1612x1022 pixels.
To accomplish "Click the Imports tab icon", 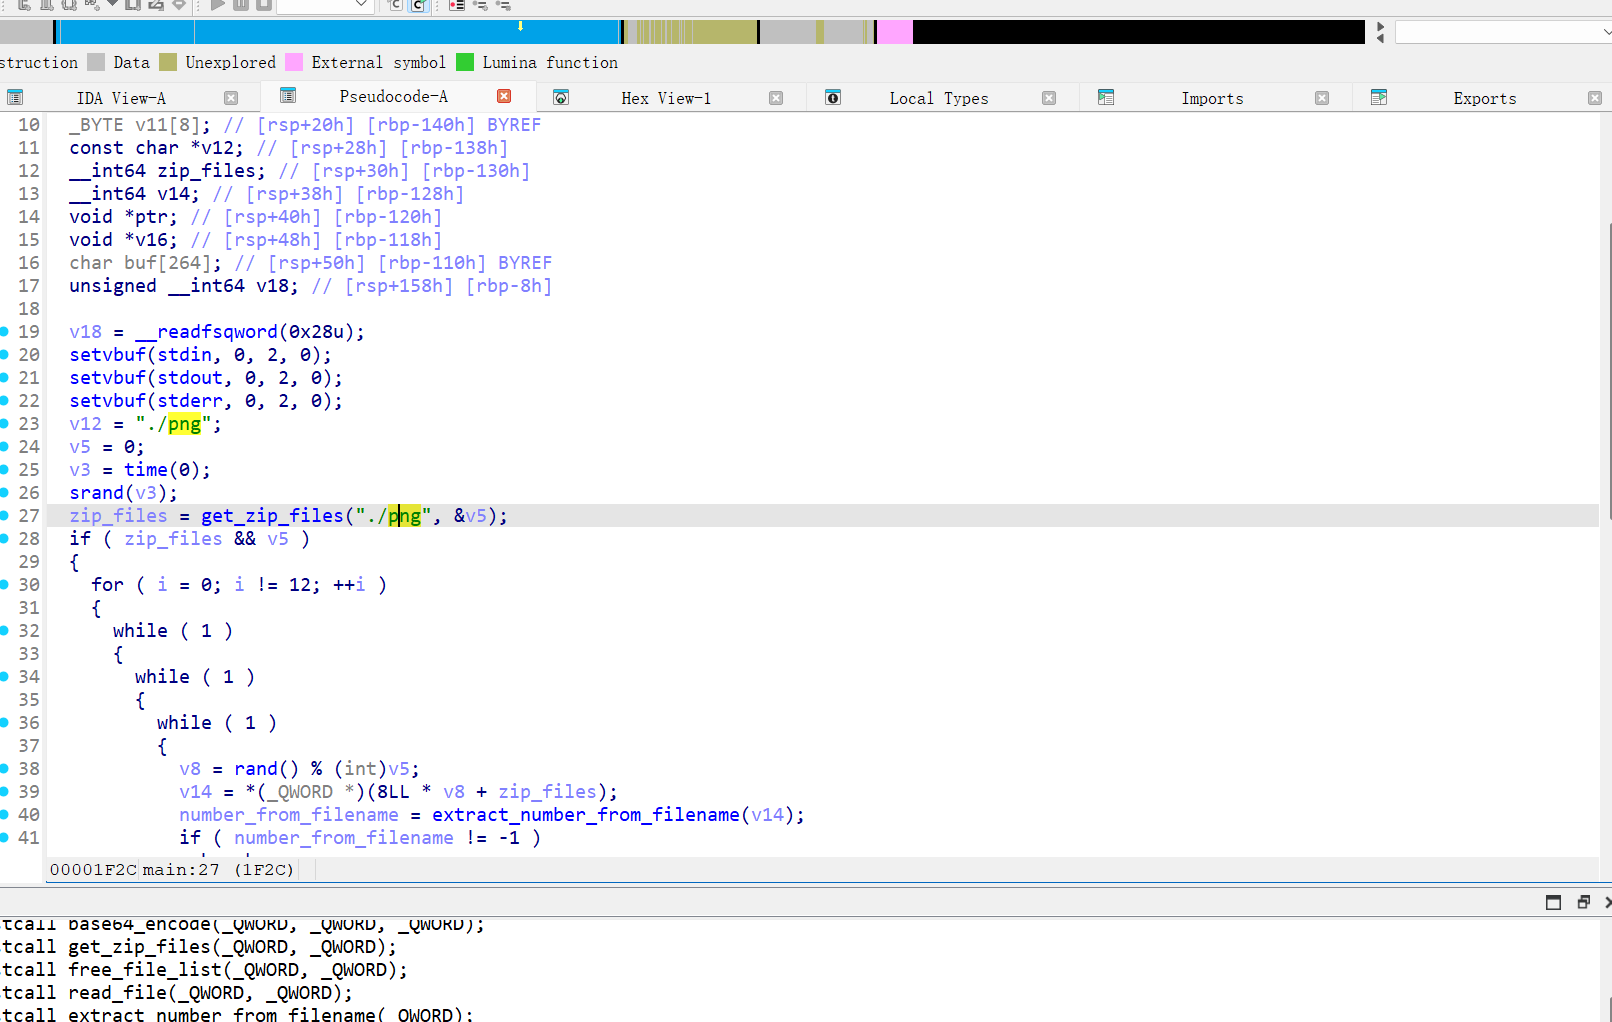I will click(1106, 97).
